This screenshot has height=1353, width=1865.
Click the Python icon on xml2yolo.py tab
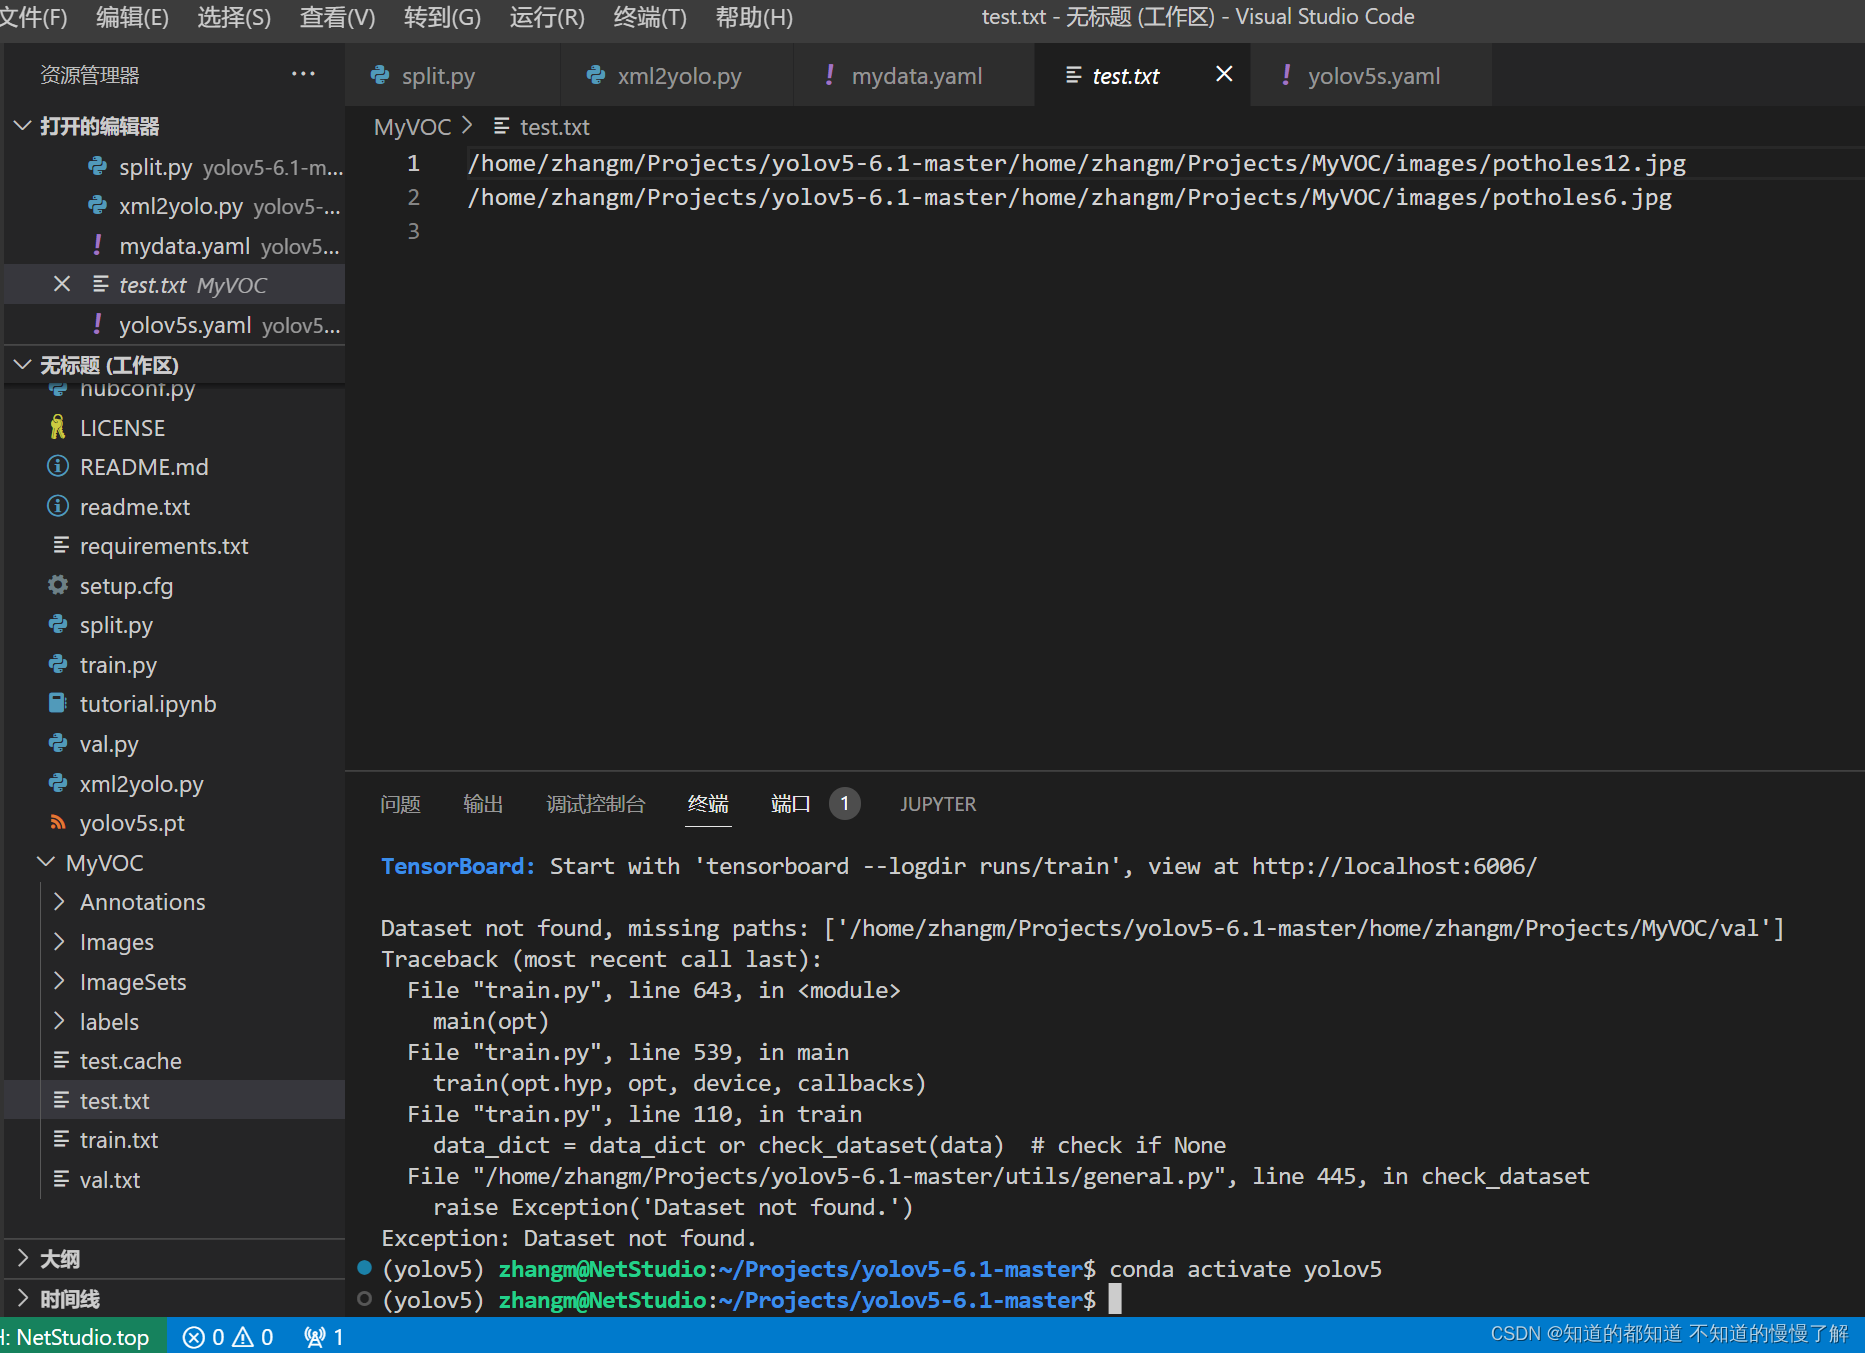(x=596, y=75)
